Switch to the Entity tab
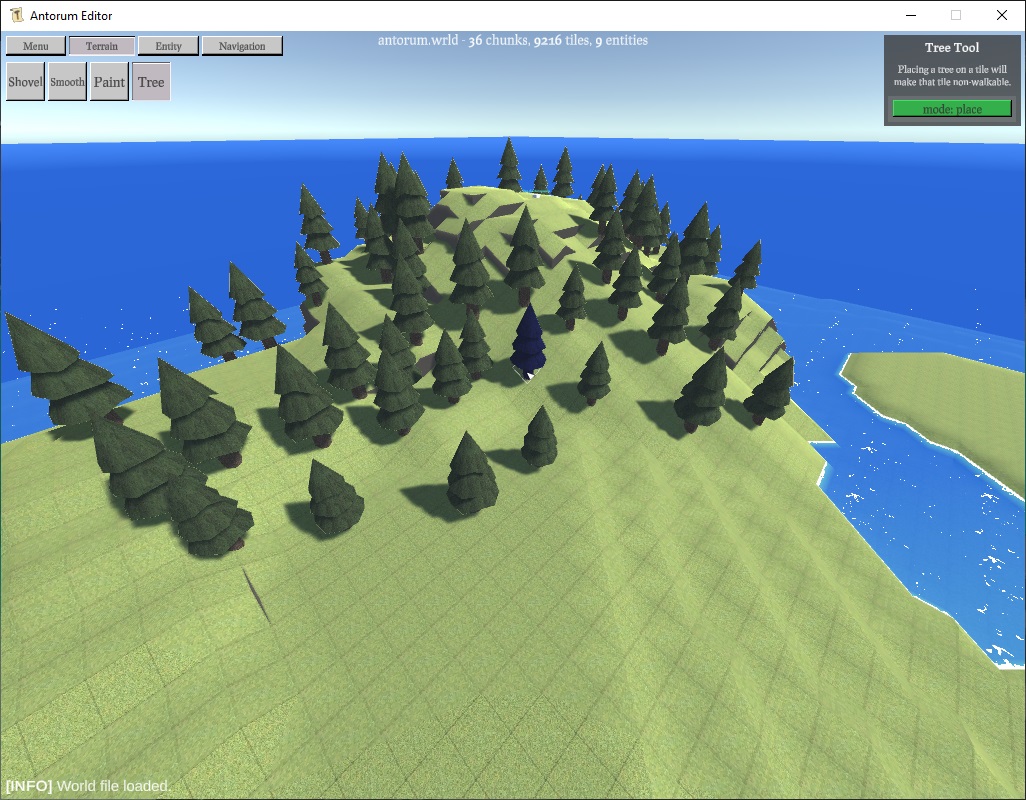The image size is (1026, 800). coord(168,46)
